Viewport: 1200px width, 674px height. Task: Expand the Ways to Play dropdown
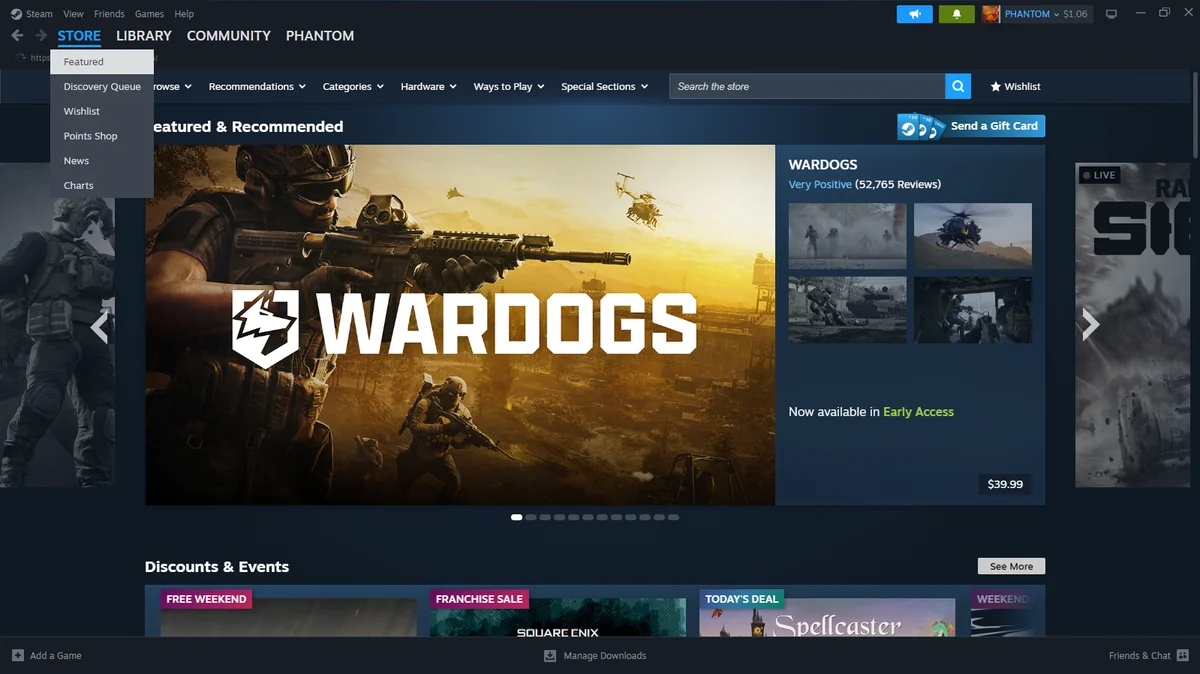(x=509, y=87)
